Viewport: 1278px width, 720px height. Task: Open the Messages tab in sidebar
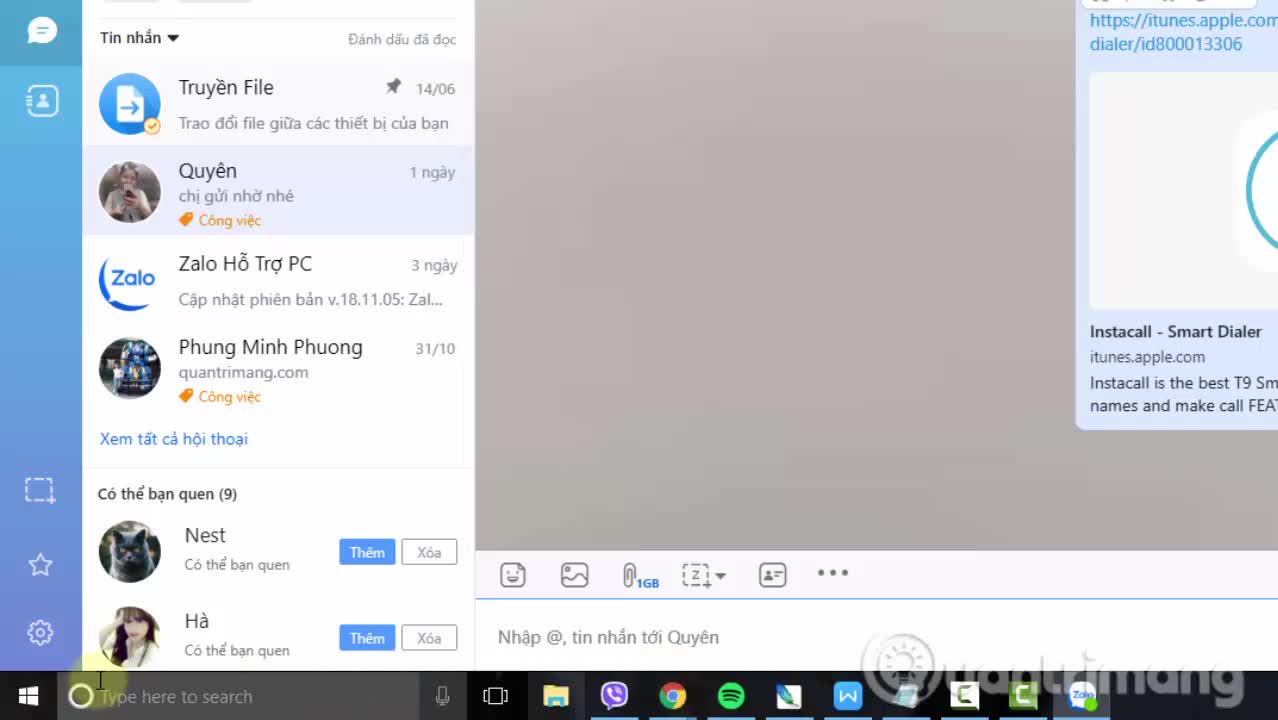[x=41, y=31]
